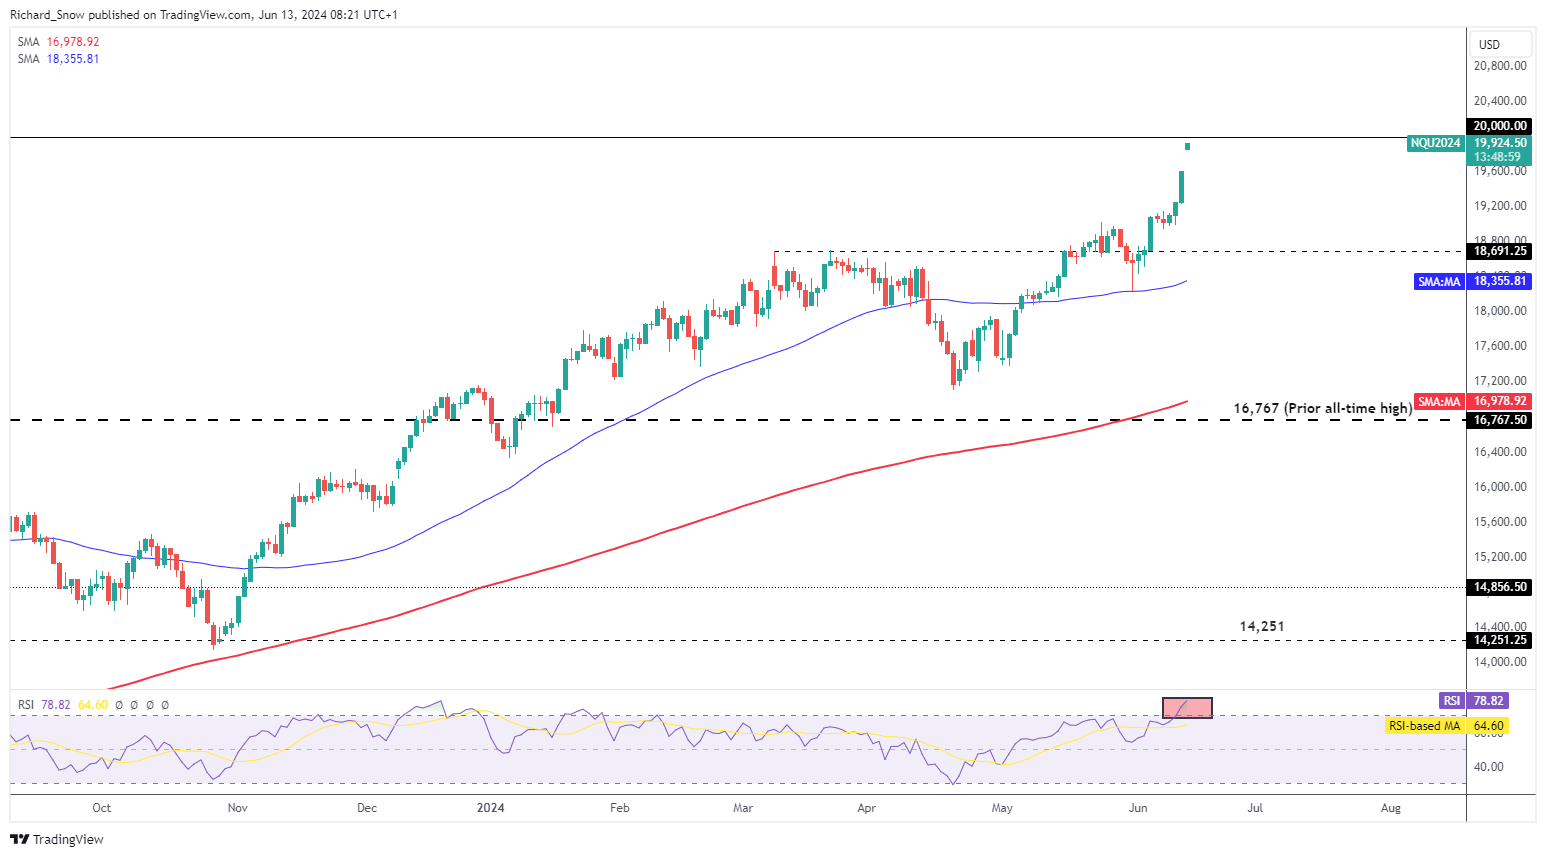
Task: Click the Dec label on time axis
Action: [x=367, y=808]
